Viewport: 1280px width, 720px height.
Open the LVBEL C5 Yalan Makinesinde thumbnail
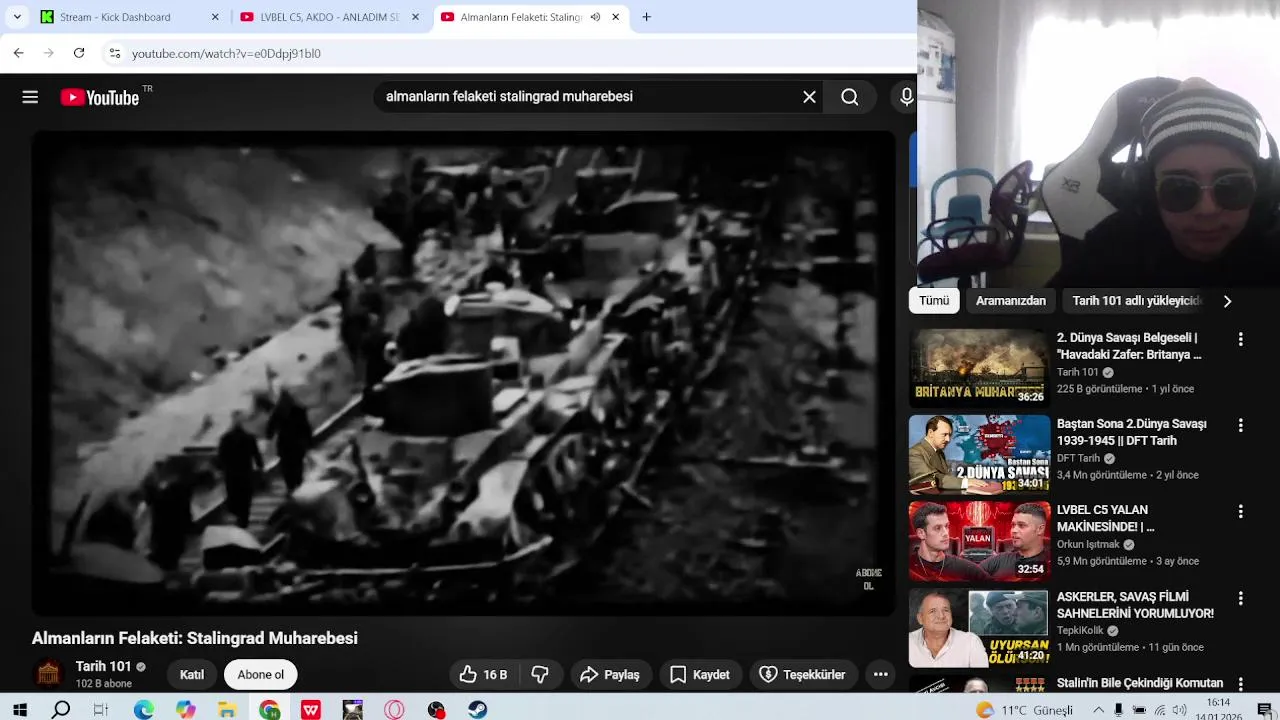tap(979, 541)
